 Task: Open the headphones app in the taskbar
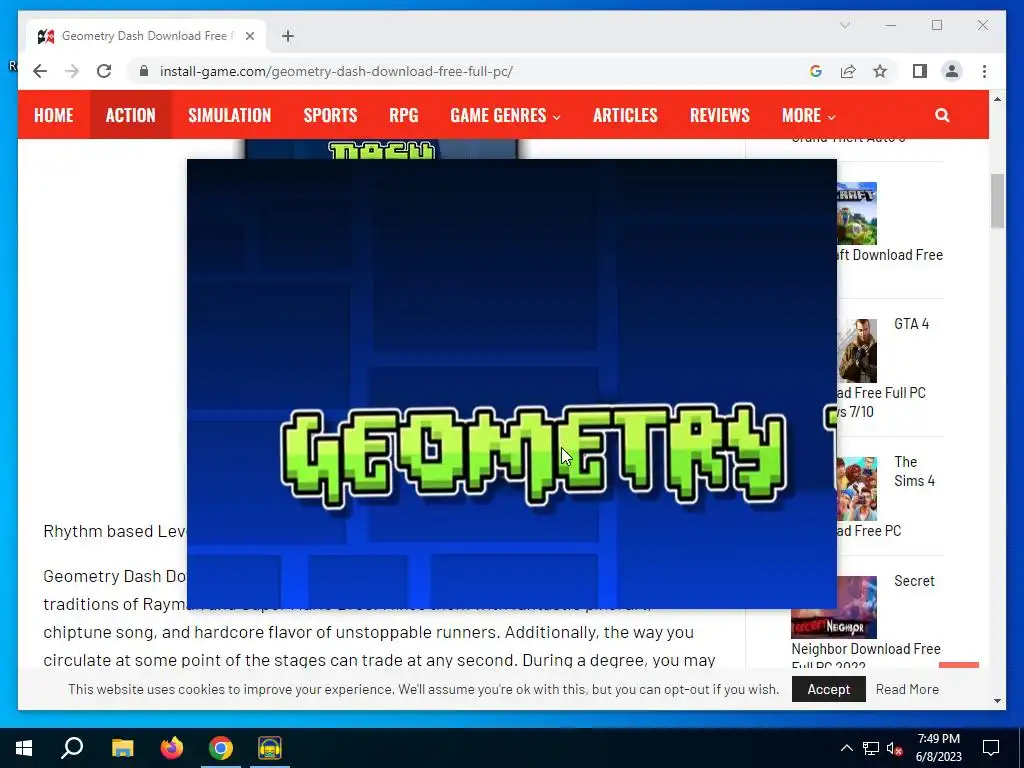click(270, 748)
